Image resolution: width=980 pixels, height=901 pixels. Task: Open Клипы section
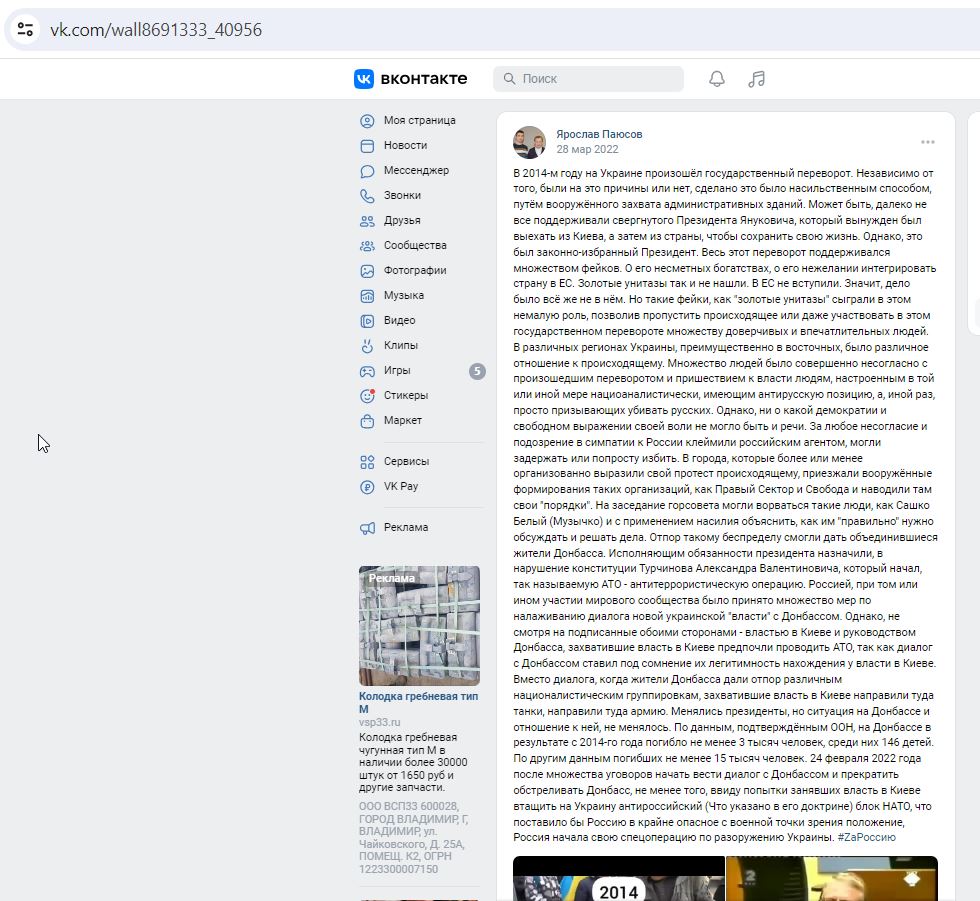point(401,345)
